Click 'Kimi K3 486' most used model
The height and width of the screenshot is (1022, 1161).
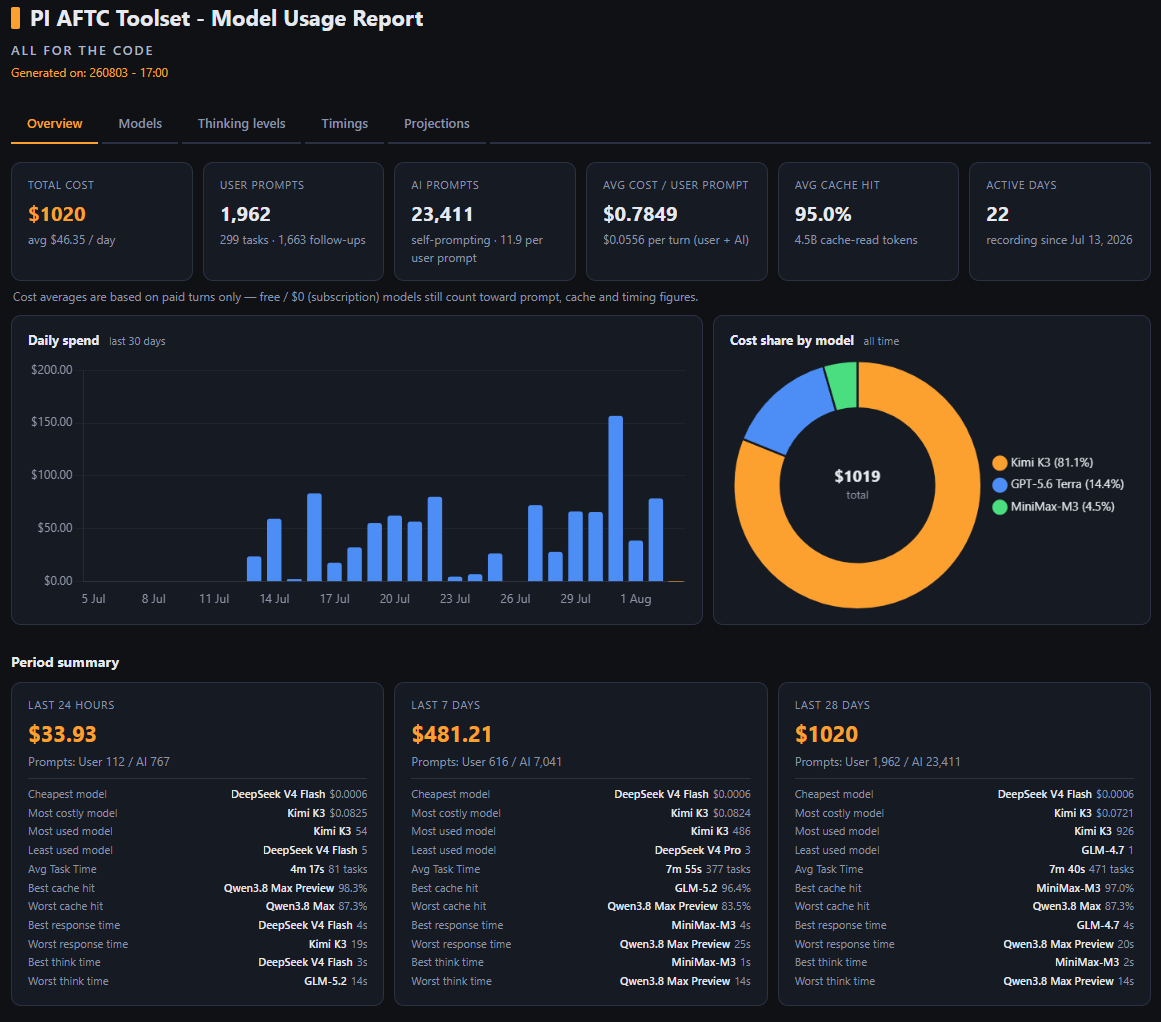click(x=720, y=831)
